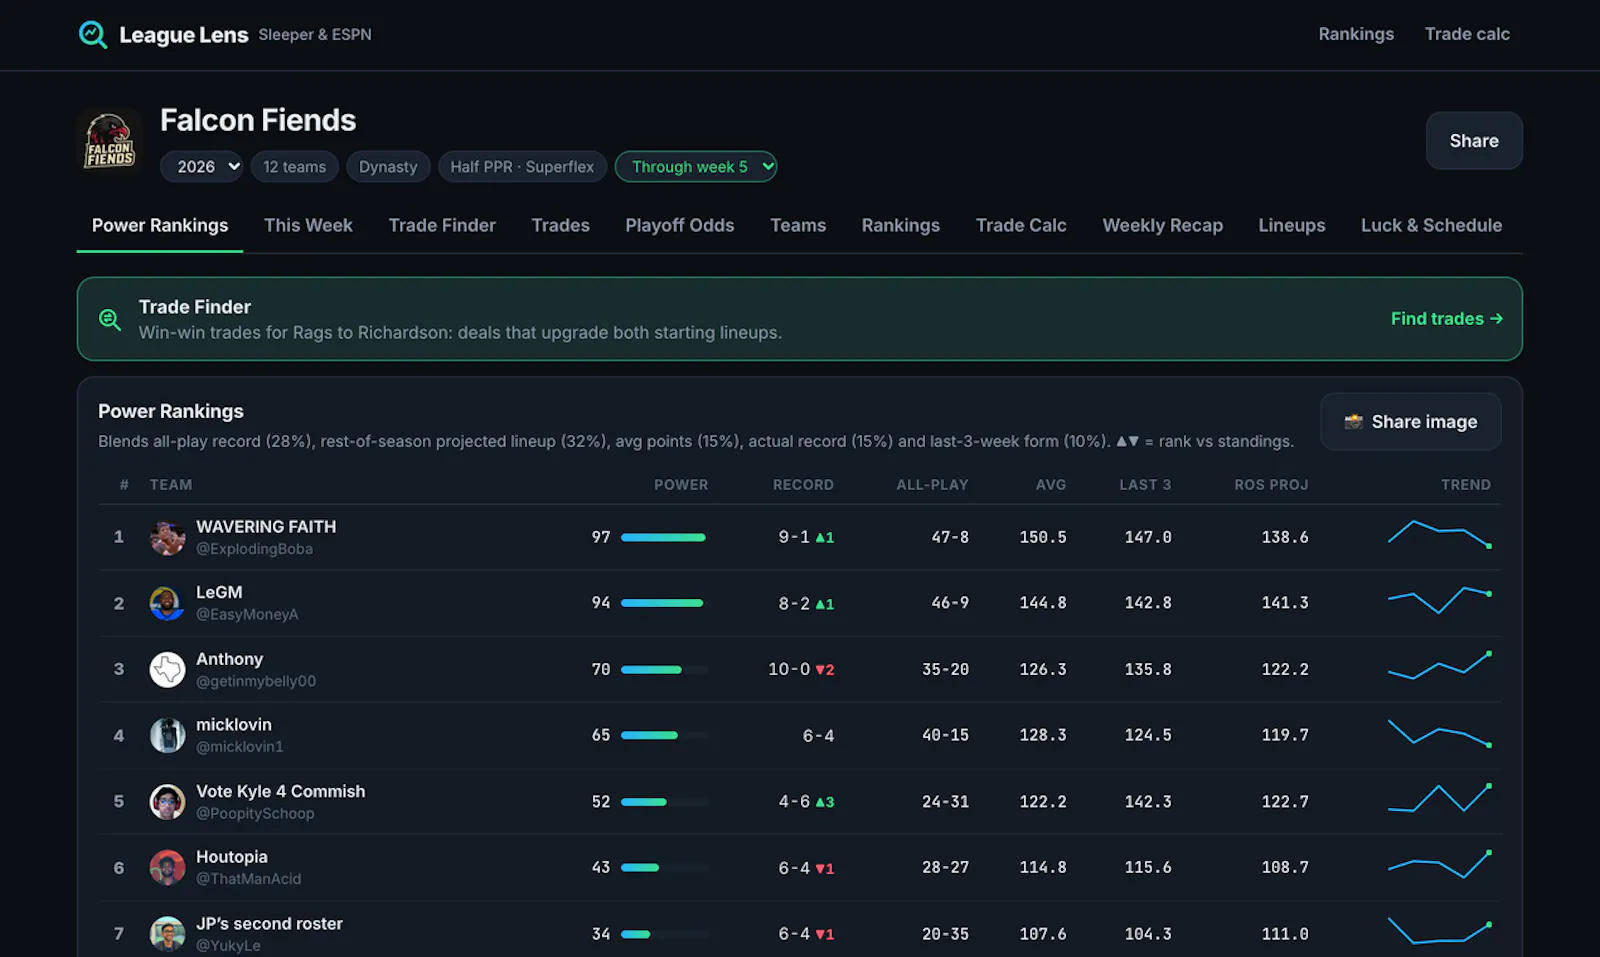Click LeGM team avatar
1600x957 pixels.
[x=167, y=604]
